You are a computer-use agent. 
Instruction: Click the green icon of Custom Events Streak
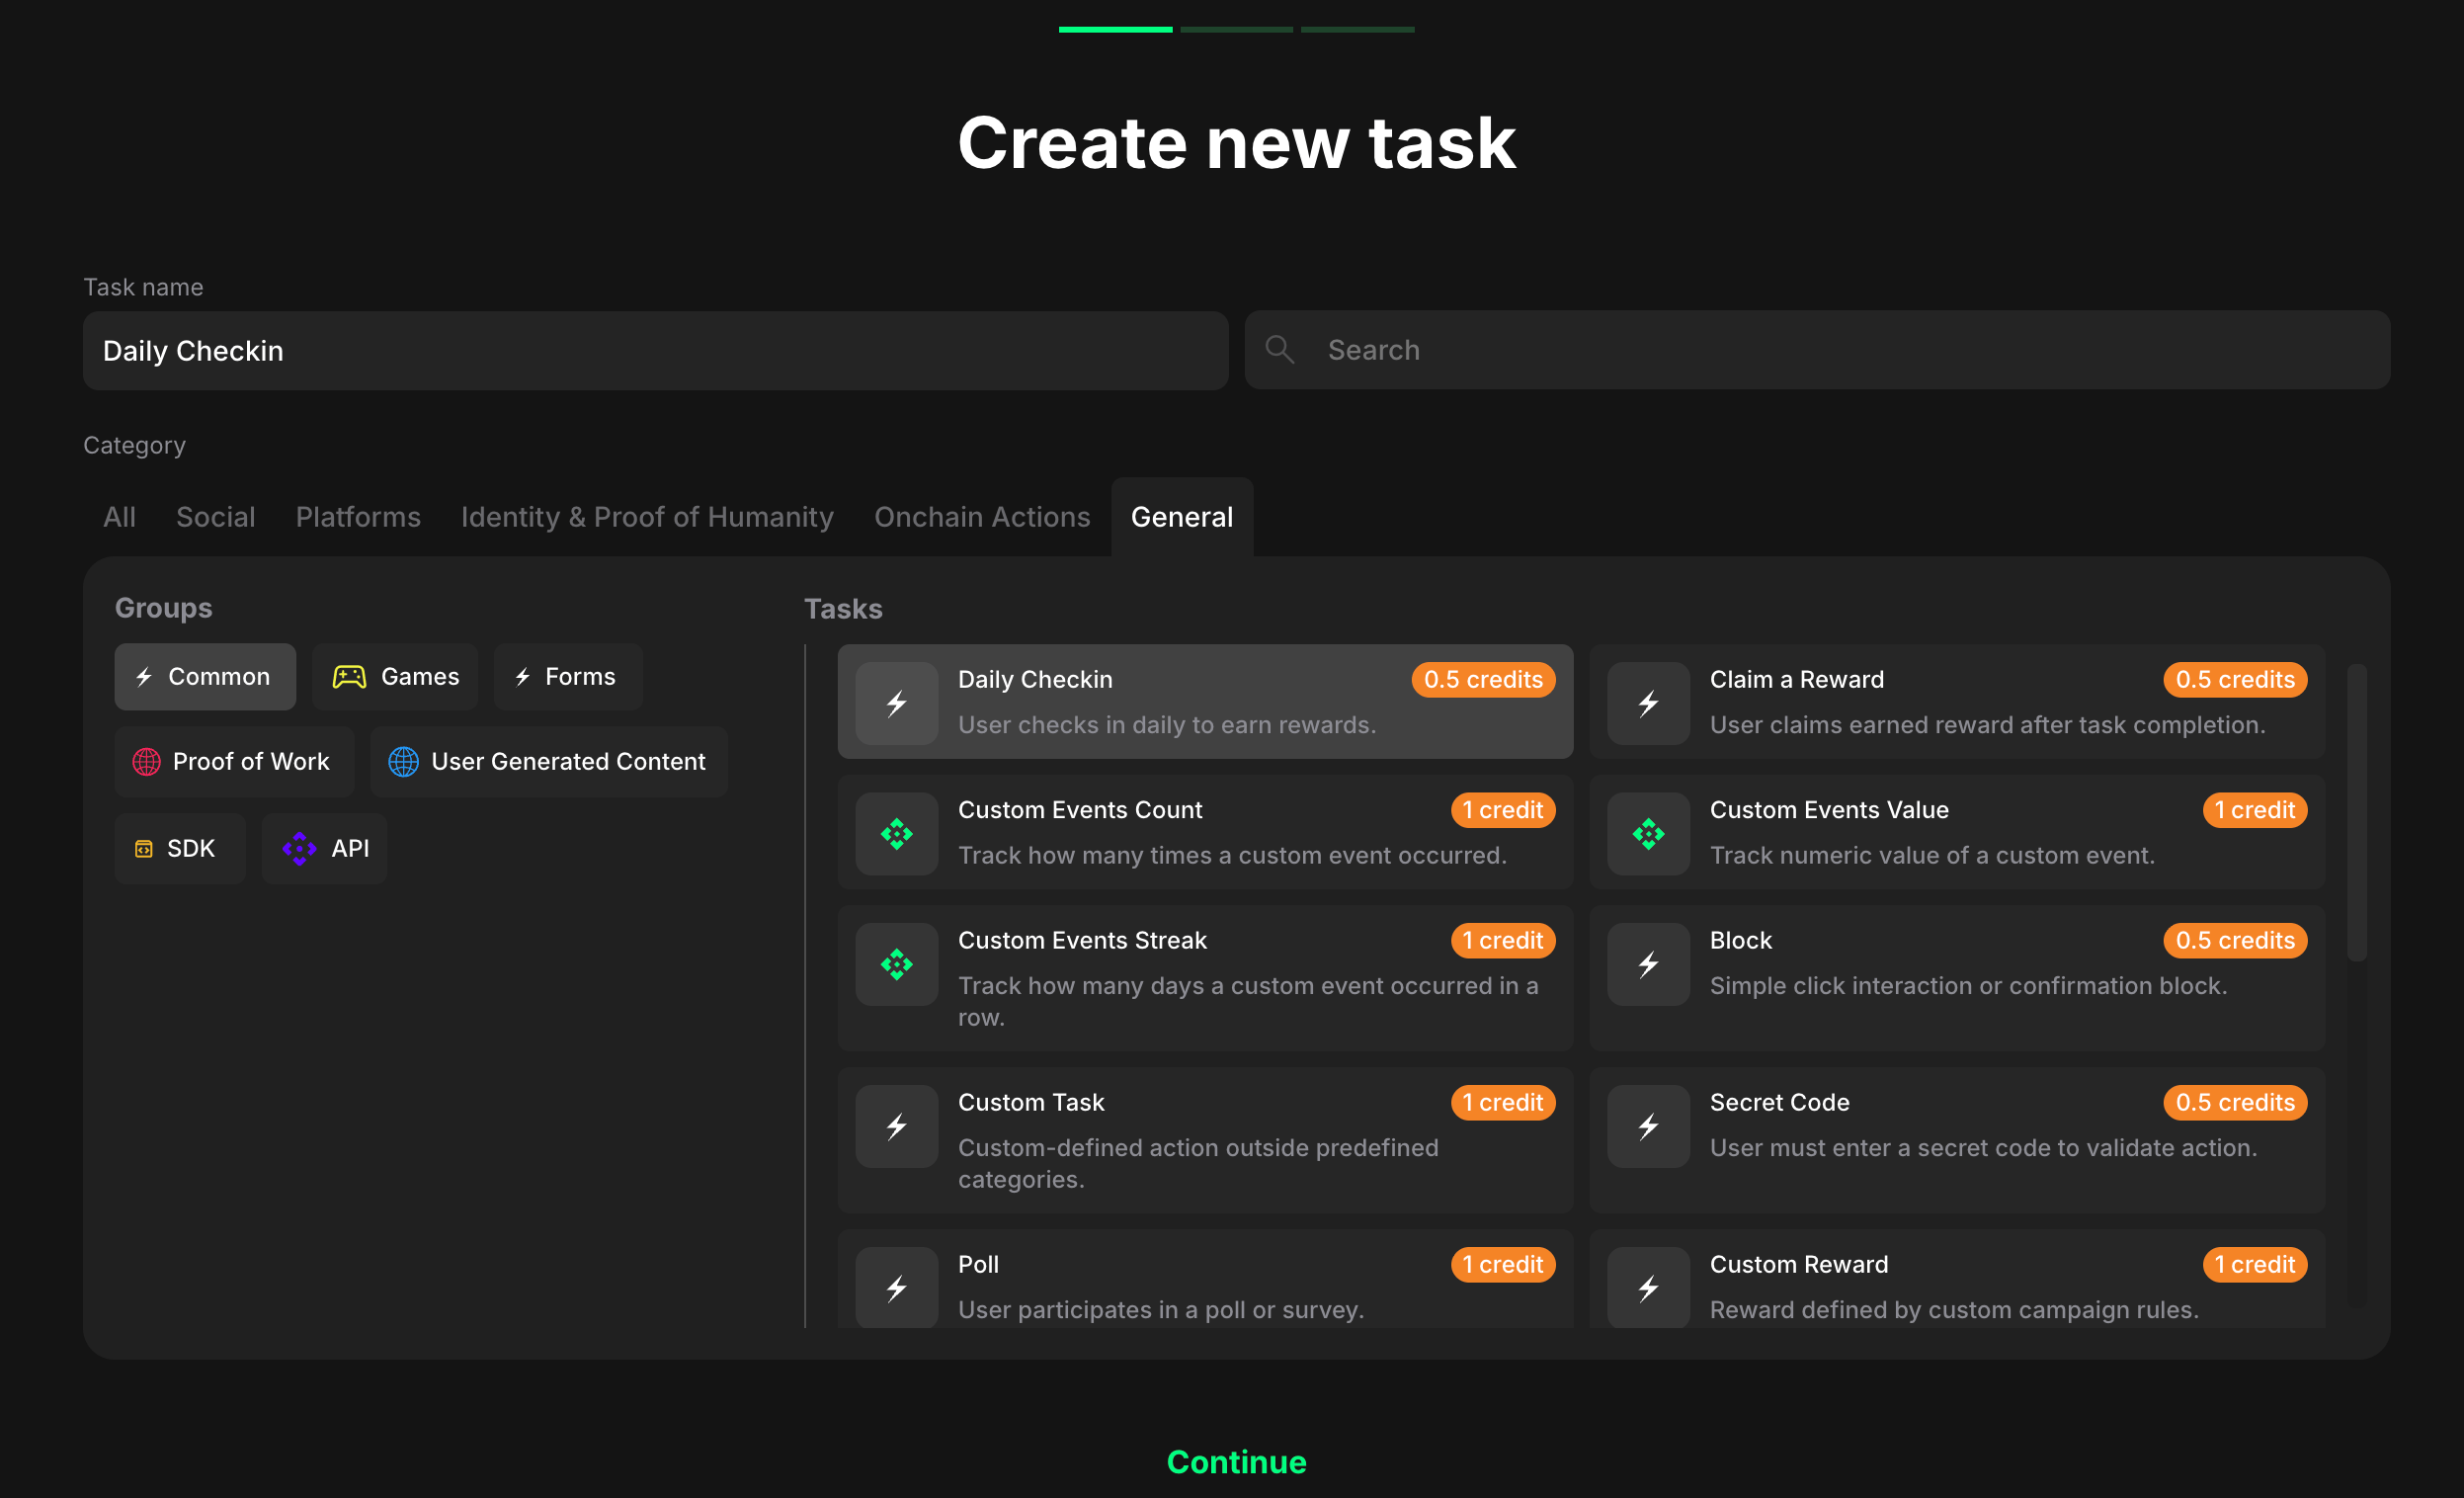point(896,964)
